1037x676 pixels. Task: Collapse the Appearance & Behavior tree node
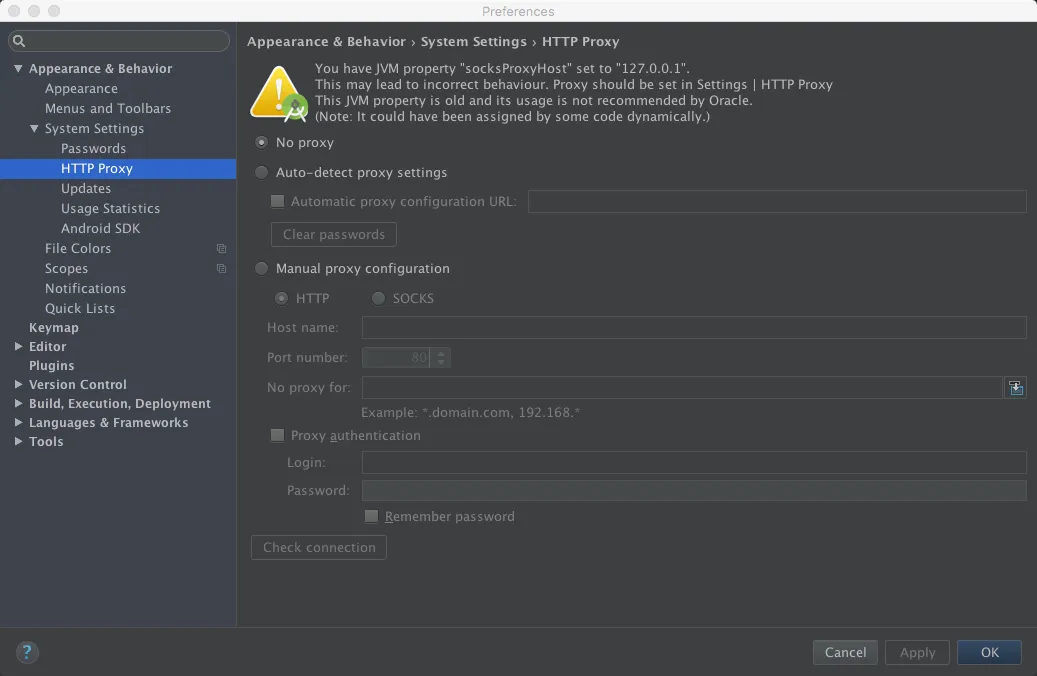[x=19, y=69]
